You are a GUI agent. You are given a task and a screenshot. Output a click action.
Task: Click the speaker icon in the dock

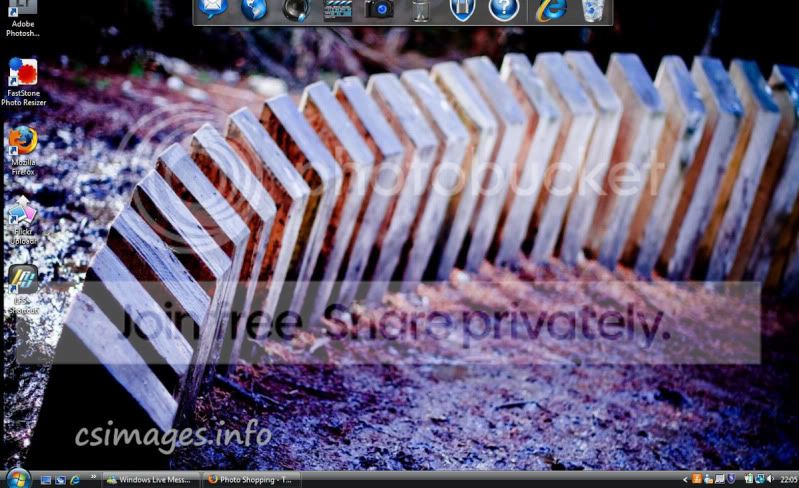click(296, 10)
